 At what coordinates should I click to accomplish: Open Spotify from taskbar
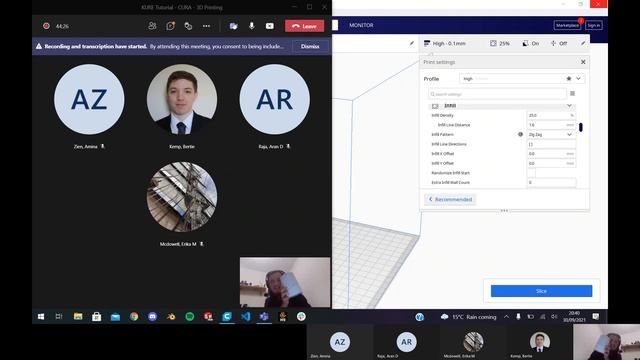(x=189, y=316)
